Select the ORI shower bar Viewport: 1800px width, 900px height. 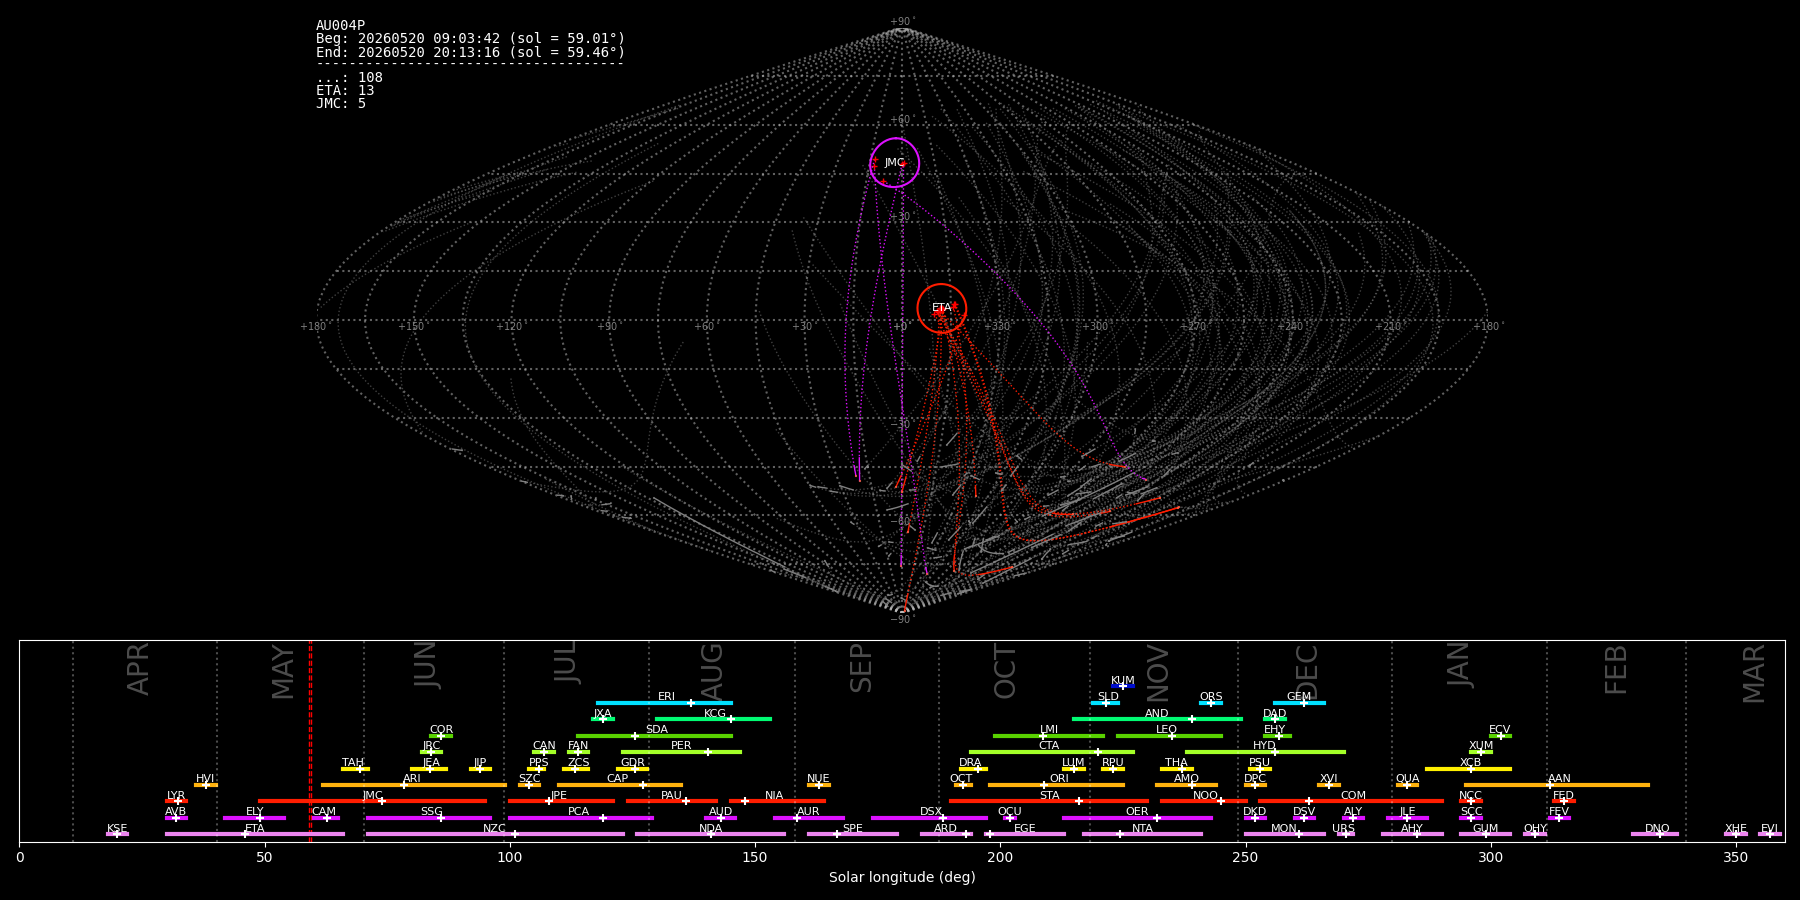pyautogui.click(x=1056, y=785)
